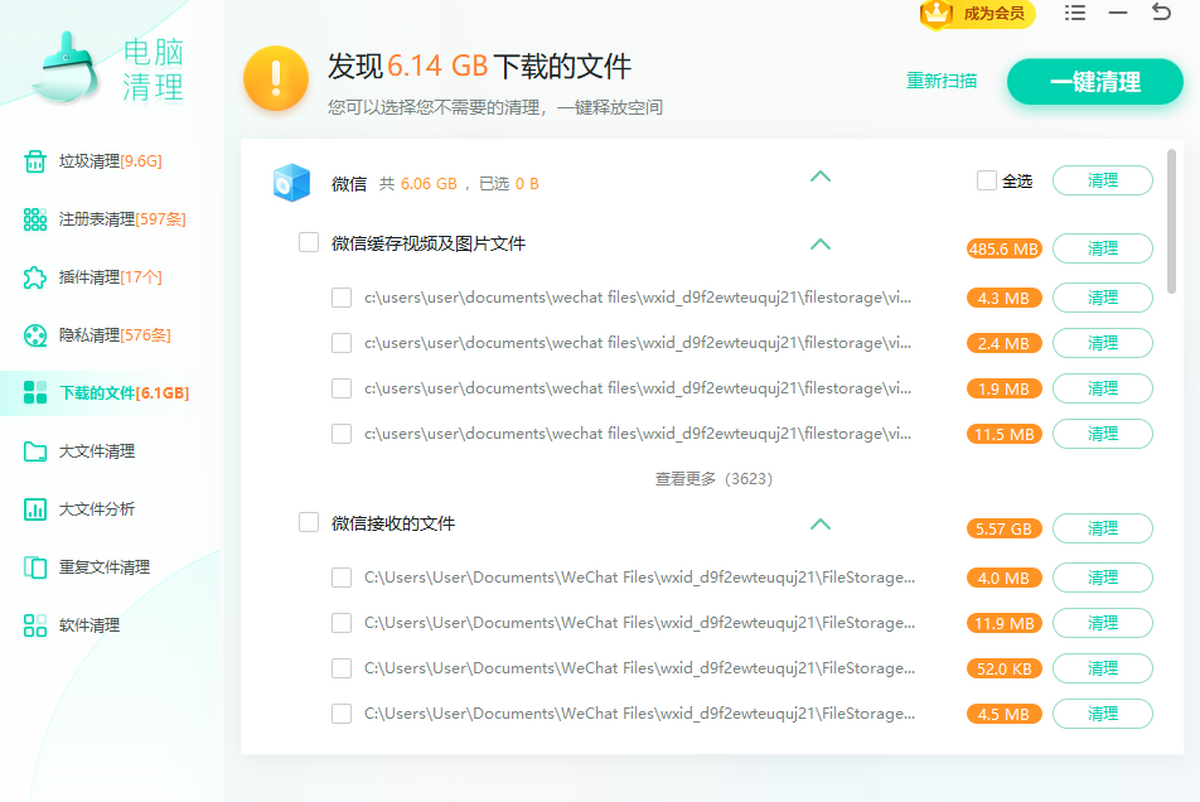1200x802 pixels.
Task: Collapse the 微信 section with its chevron
Action: click(x=820, y=177)
